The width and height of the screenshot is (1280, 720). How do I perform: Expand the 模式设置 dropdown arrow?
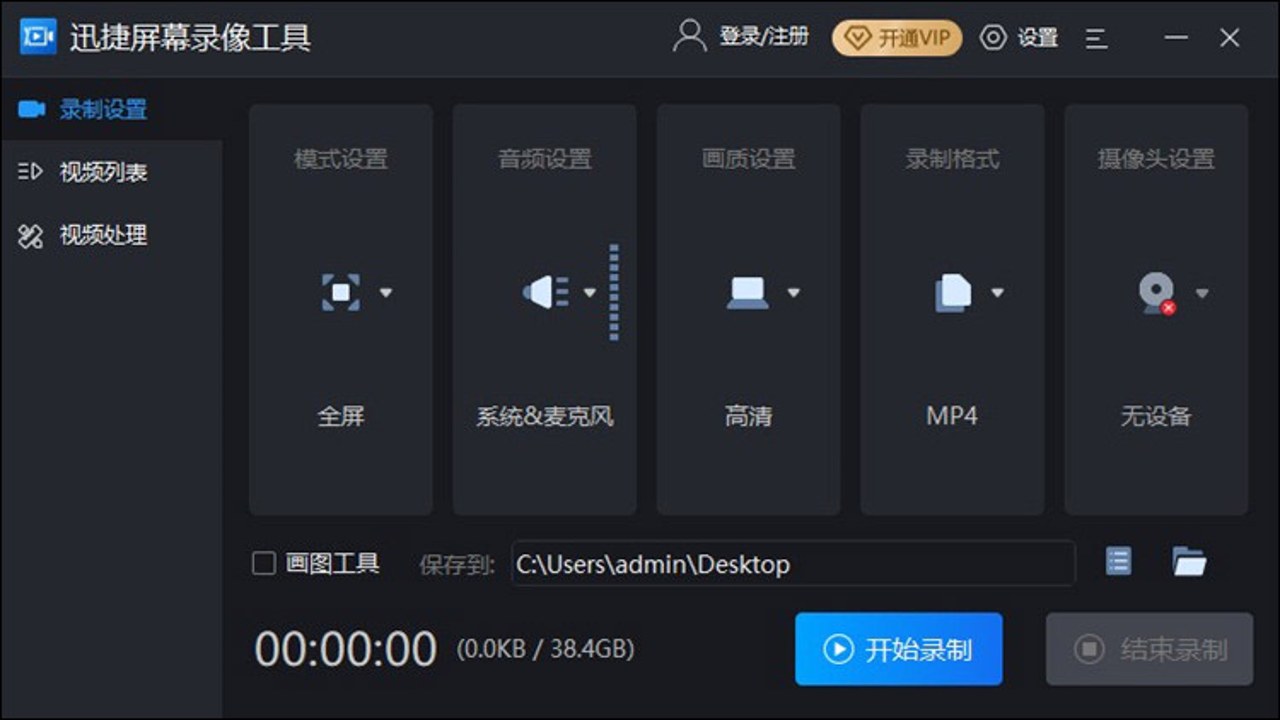[386, 293]
